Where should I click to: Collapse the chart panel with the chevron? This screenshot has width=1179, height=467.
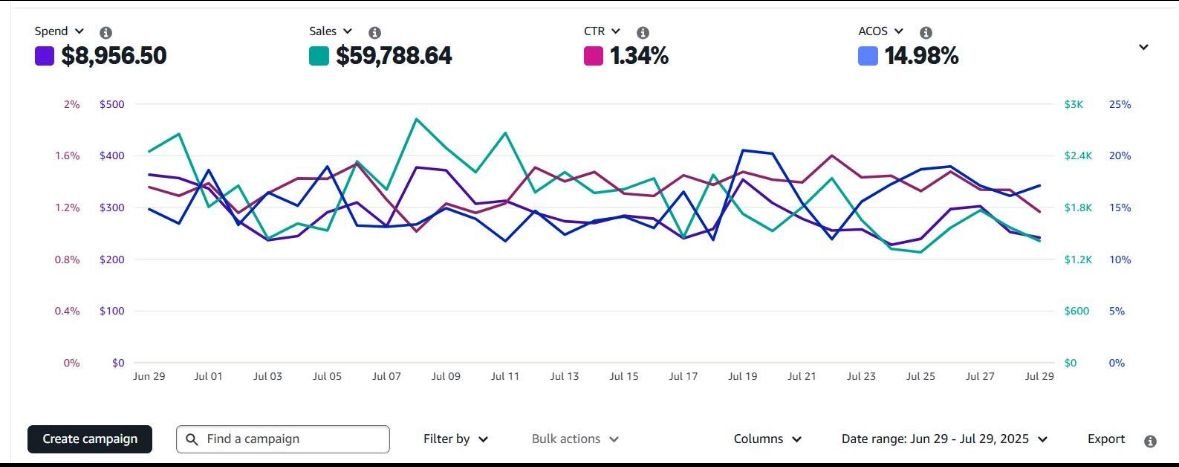1144,47
